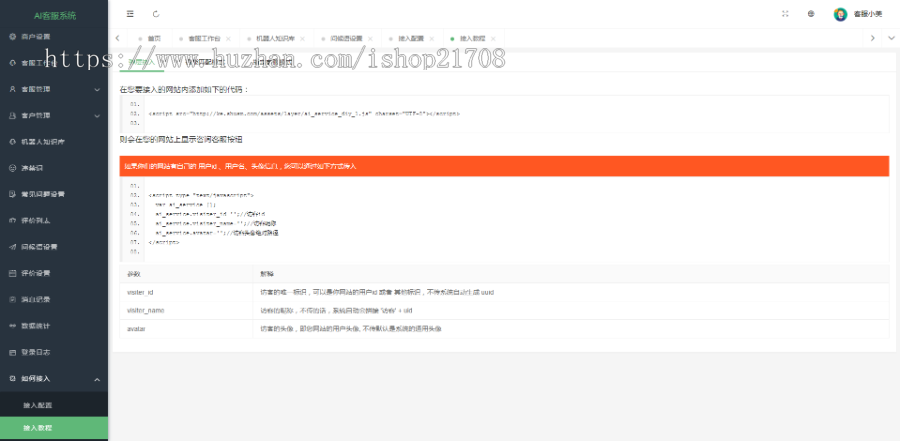Click the icon beside 常见问题设置
Viewport: 900px width, 441px height.
pos(13,194)
